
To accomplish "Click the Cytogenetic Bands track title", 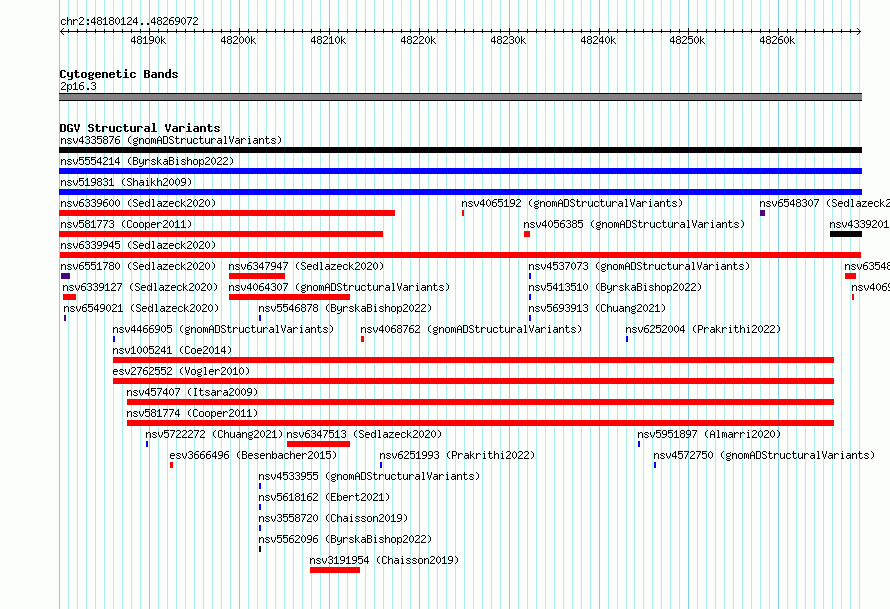I will coord(119,74).
